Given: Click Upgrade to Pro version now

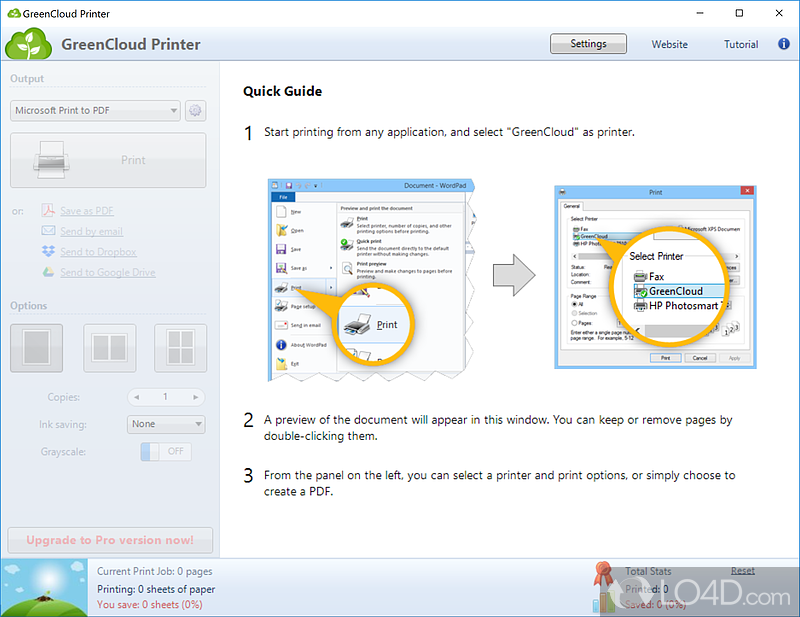Looking at the screenshot, I should pyautogui.click(x=110, y=540).
